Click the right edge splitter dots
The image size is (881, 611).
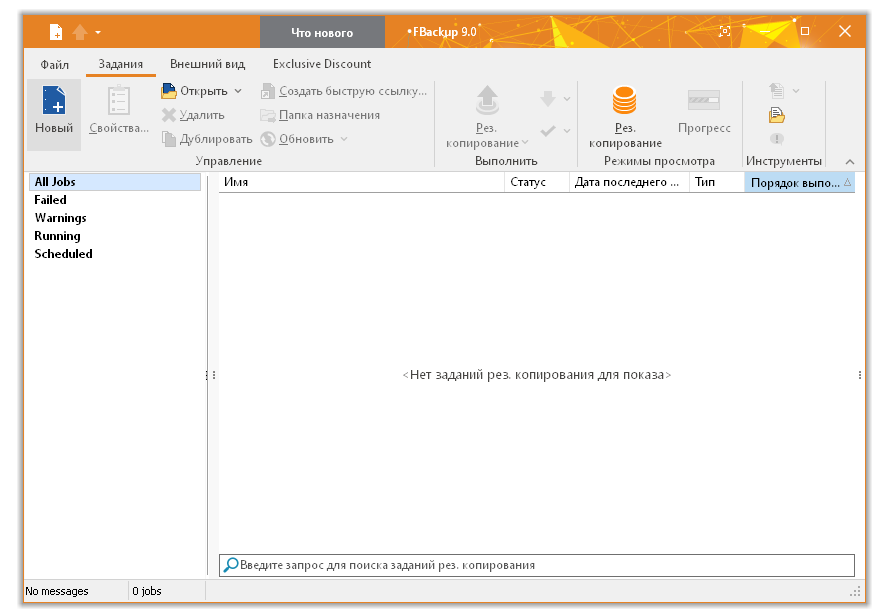click(860, 375)
